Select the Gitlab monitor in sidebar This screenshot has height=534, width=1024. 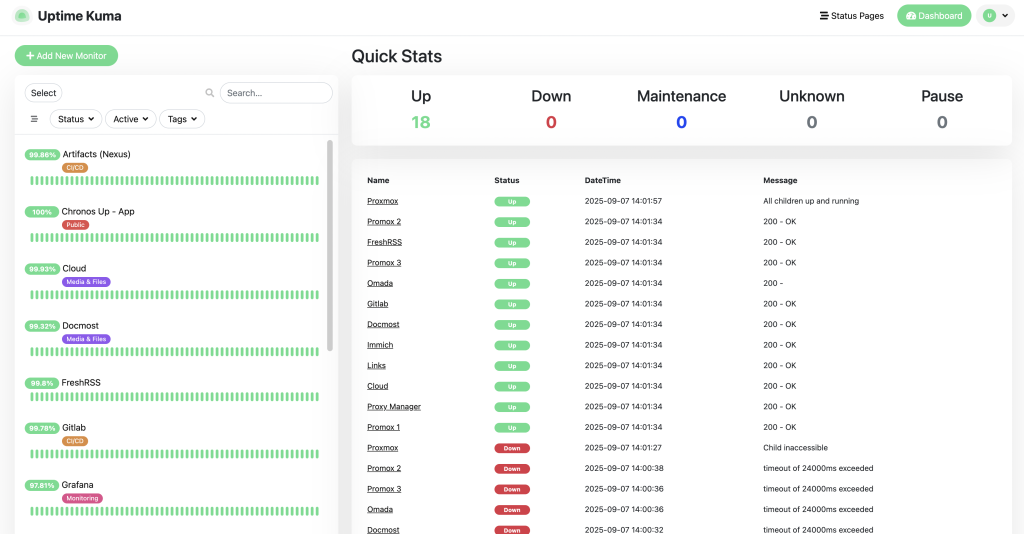74,428
